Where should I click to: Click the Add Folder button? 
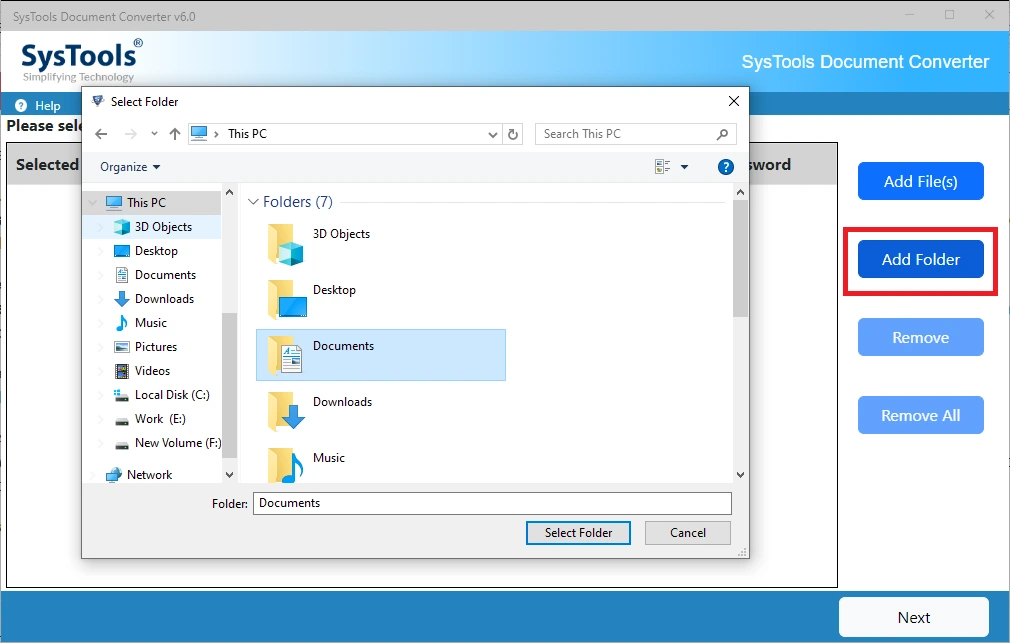coord(920,259)
